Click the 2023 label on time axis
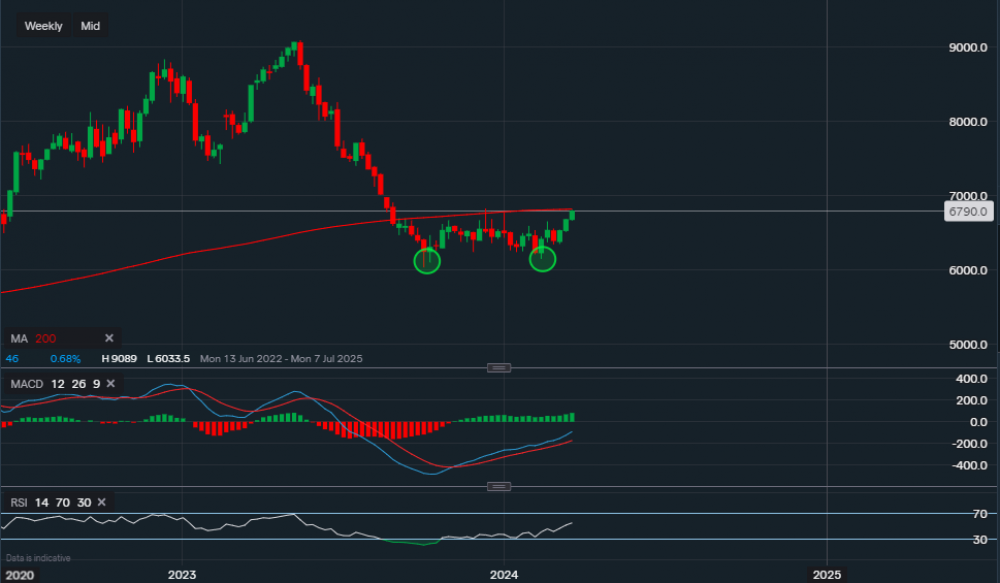 pos(182,575)
